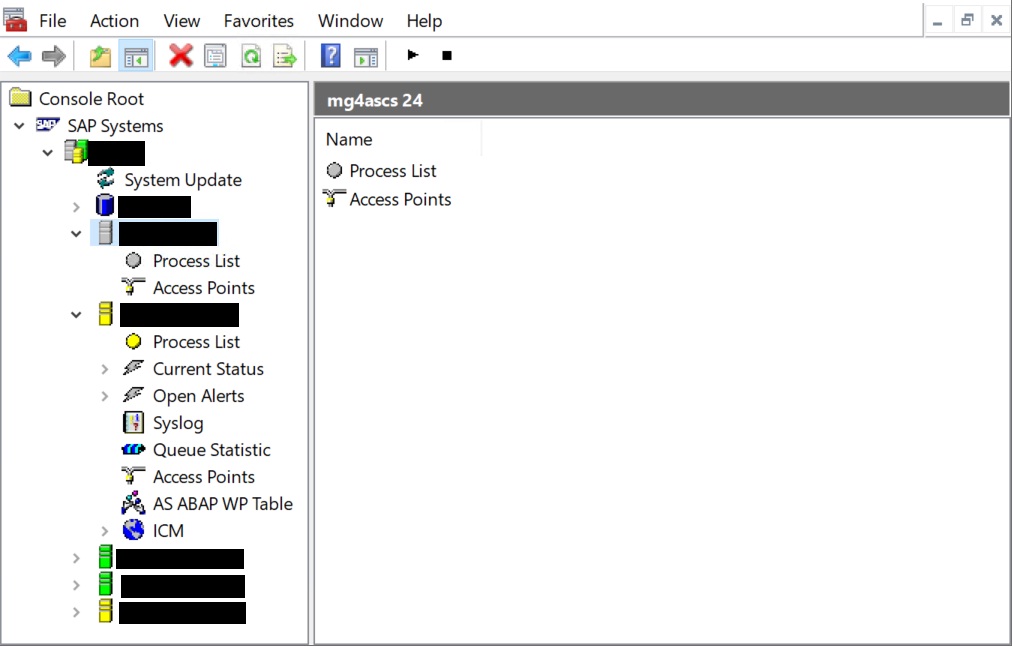Click the Console Root folder icon

tap(21, 98)
